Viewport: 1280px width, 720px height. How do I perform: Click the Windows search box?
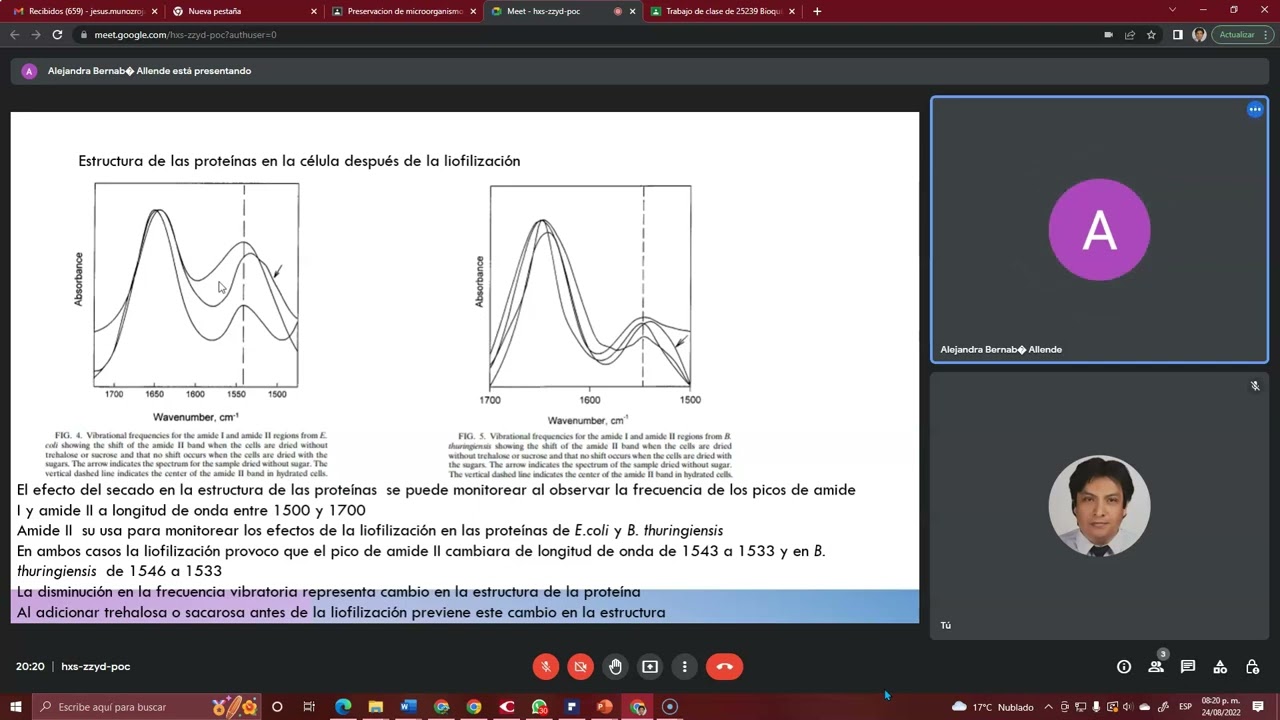(x=148, y=707)
